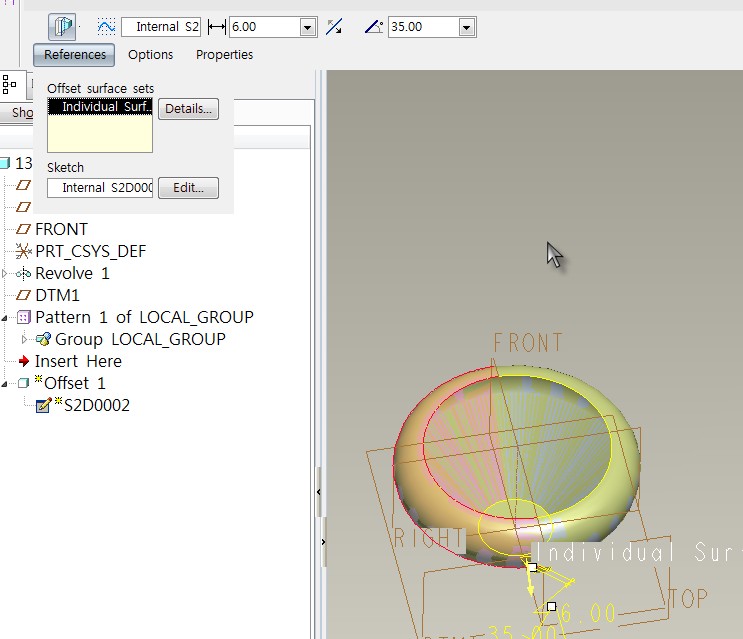
Task: Select DTM1 in the model tree
Action: [57, 296]
